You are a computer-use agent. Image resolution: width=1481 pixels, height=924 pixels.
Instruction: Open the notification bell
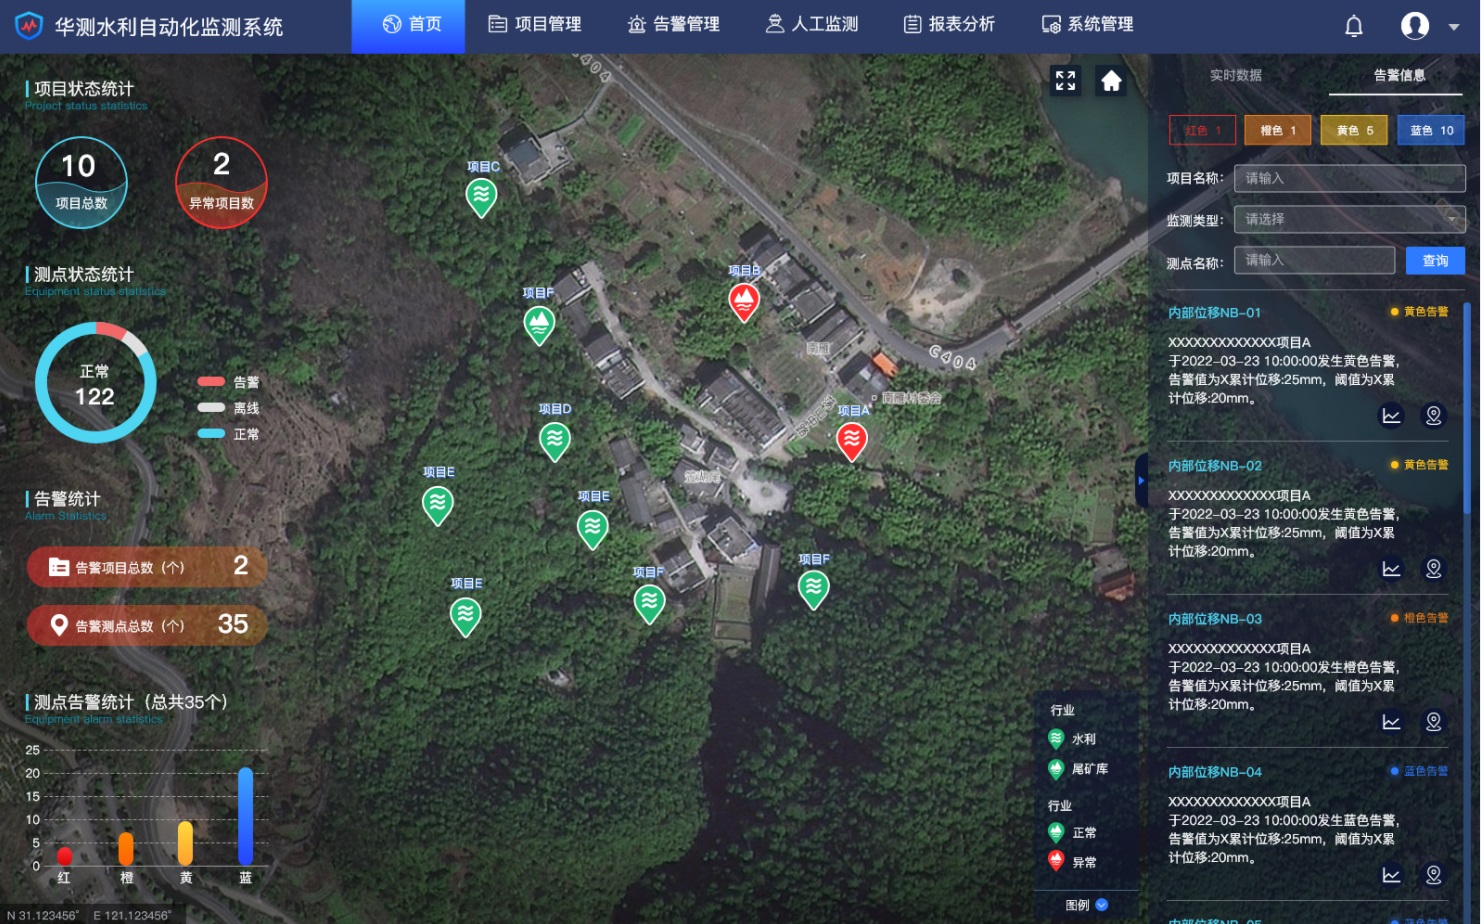point(1353,26)
